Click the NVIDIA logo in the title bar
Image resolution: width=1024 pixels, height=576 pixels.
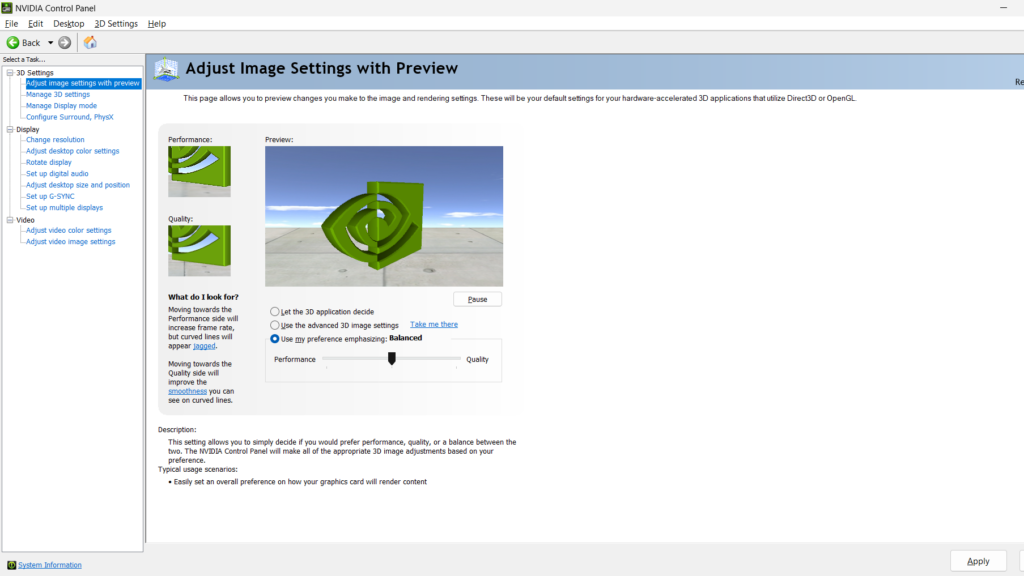point(8,7)
